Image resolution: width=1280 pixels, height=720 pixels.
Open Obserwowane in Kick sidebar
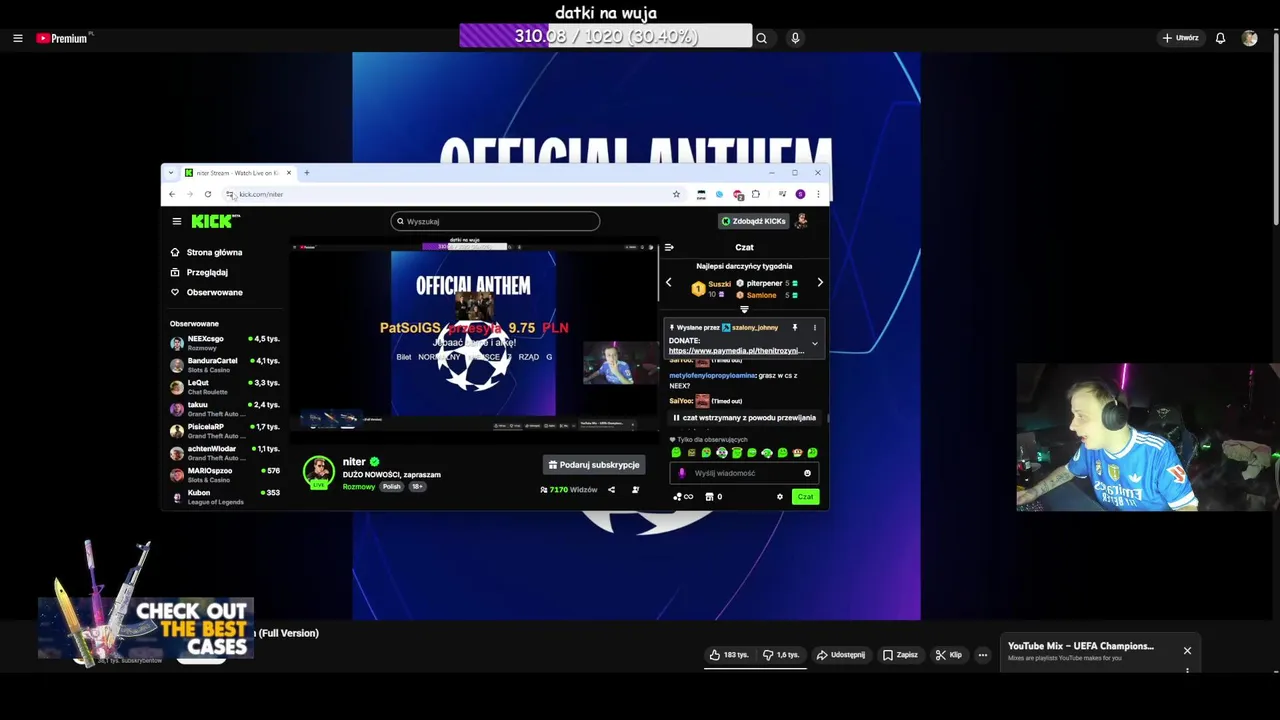point(207,292)
